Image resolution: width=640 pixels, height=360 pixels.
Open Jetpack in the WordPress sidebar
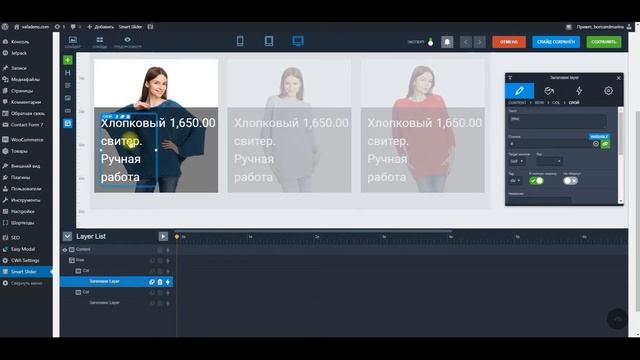19,53
